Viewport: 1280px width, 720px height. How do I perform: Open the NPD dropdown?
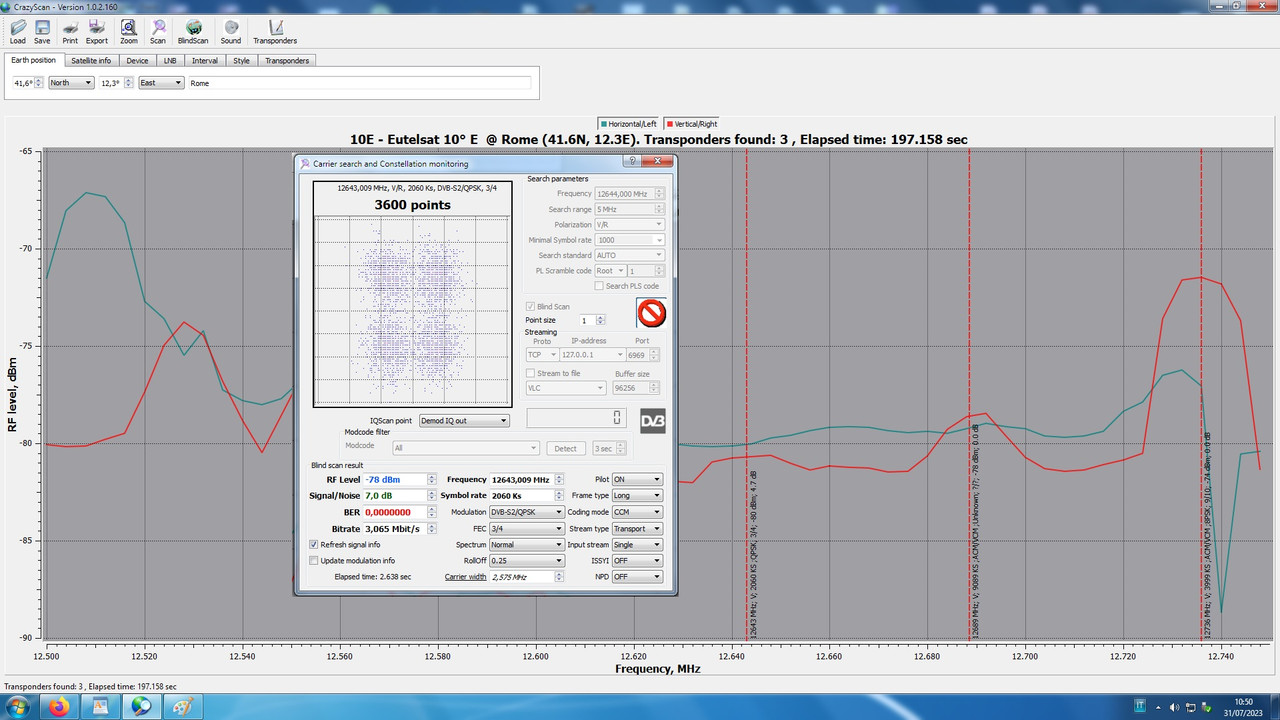pos(637,576)
